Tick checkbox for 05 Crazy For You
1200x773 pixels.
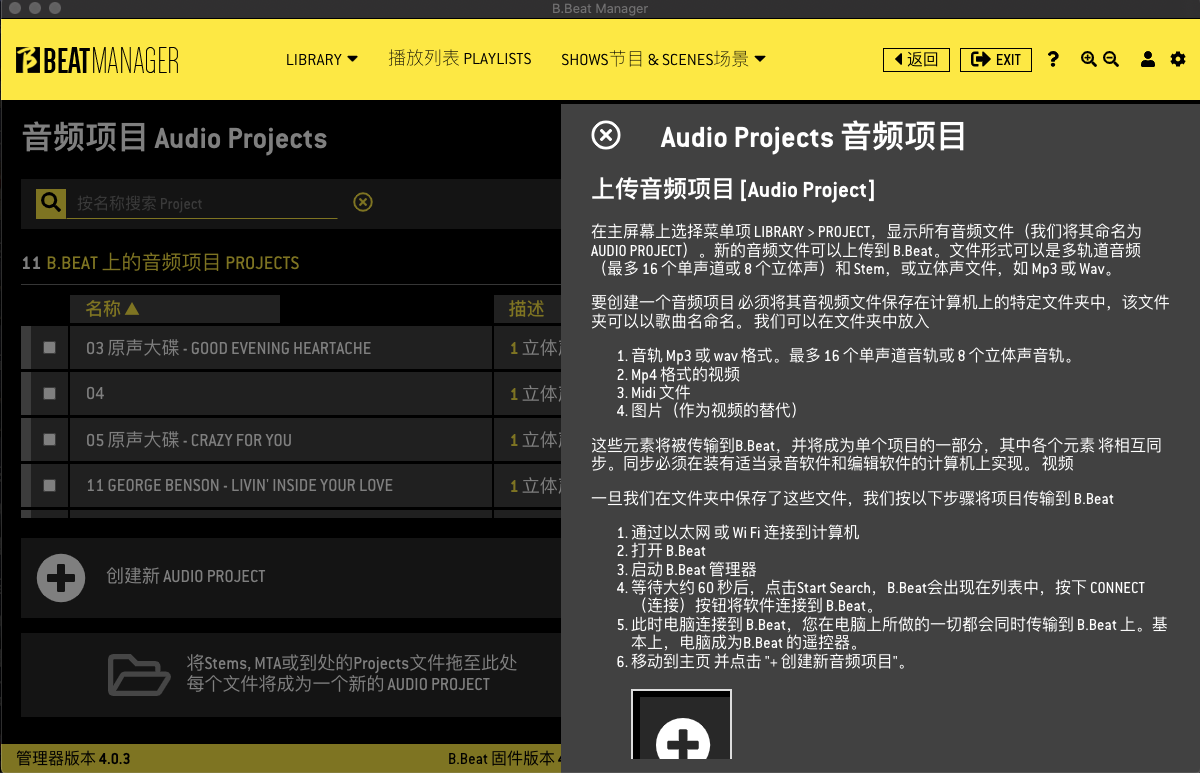tap(50, 440)
